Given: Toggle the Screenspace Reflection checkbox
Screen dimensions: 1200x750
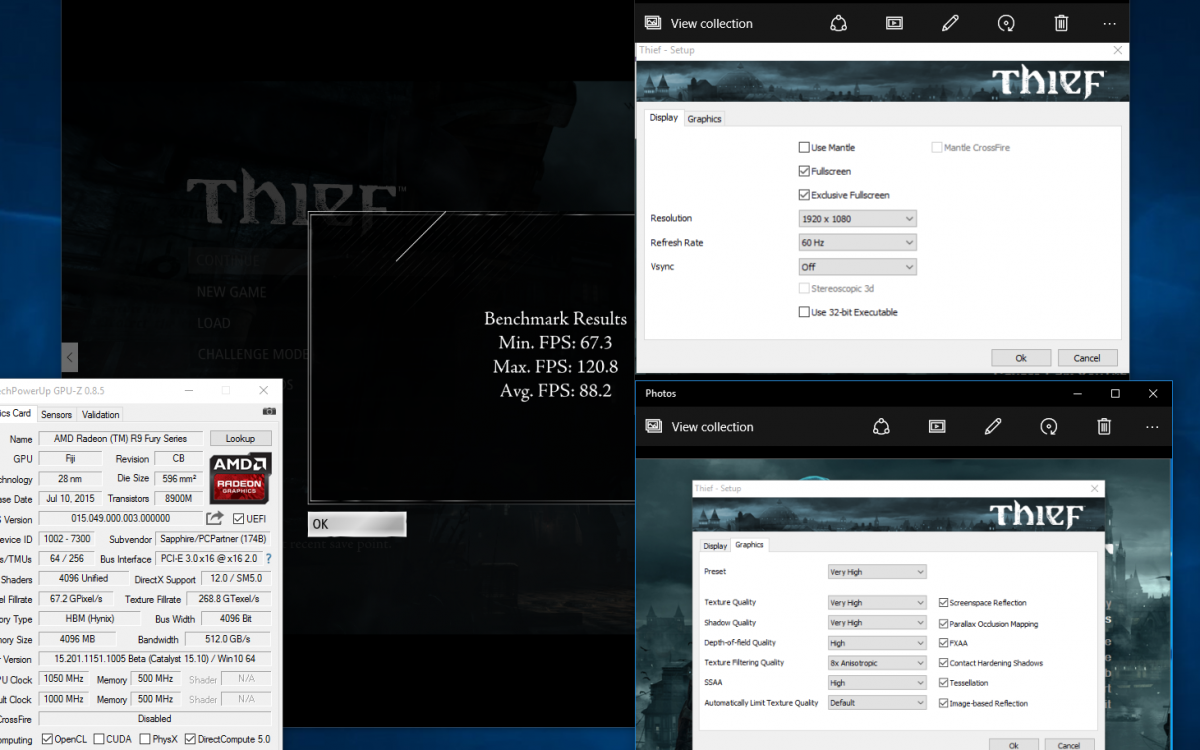Looking at the screenshot, I should point(944,603).
